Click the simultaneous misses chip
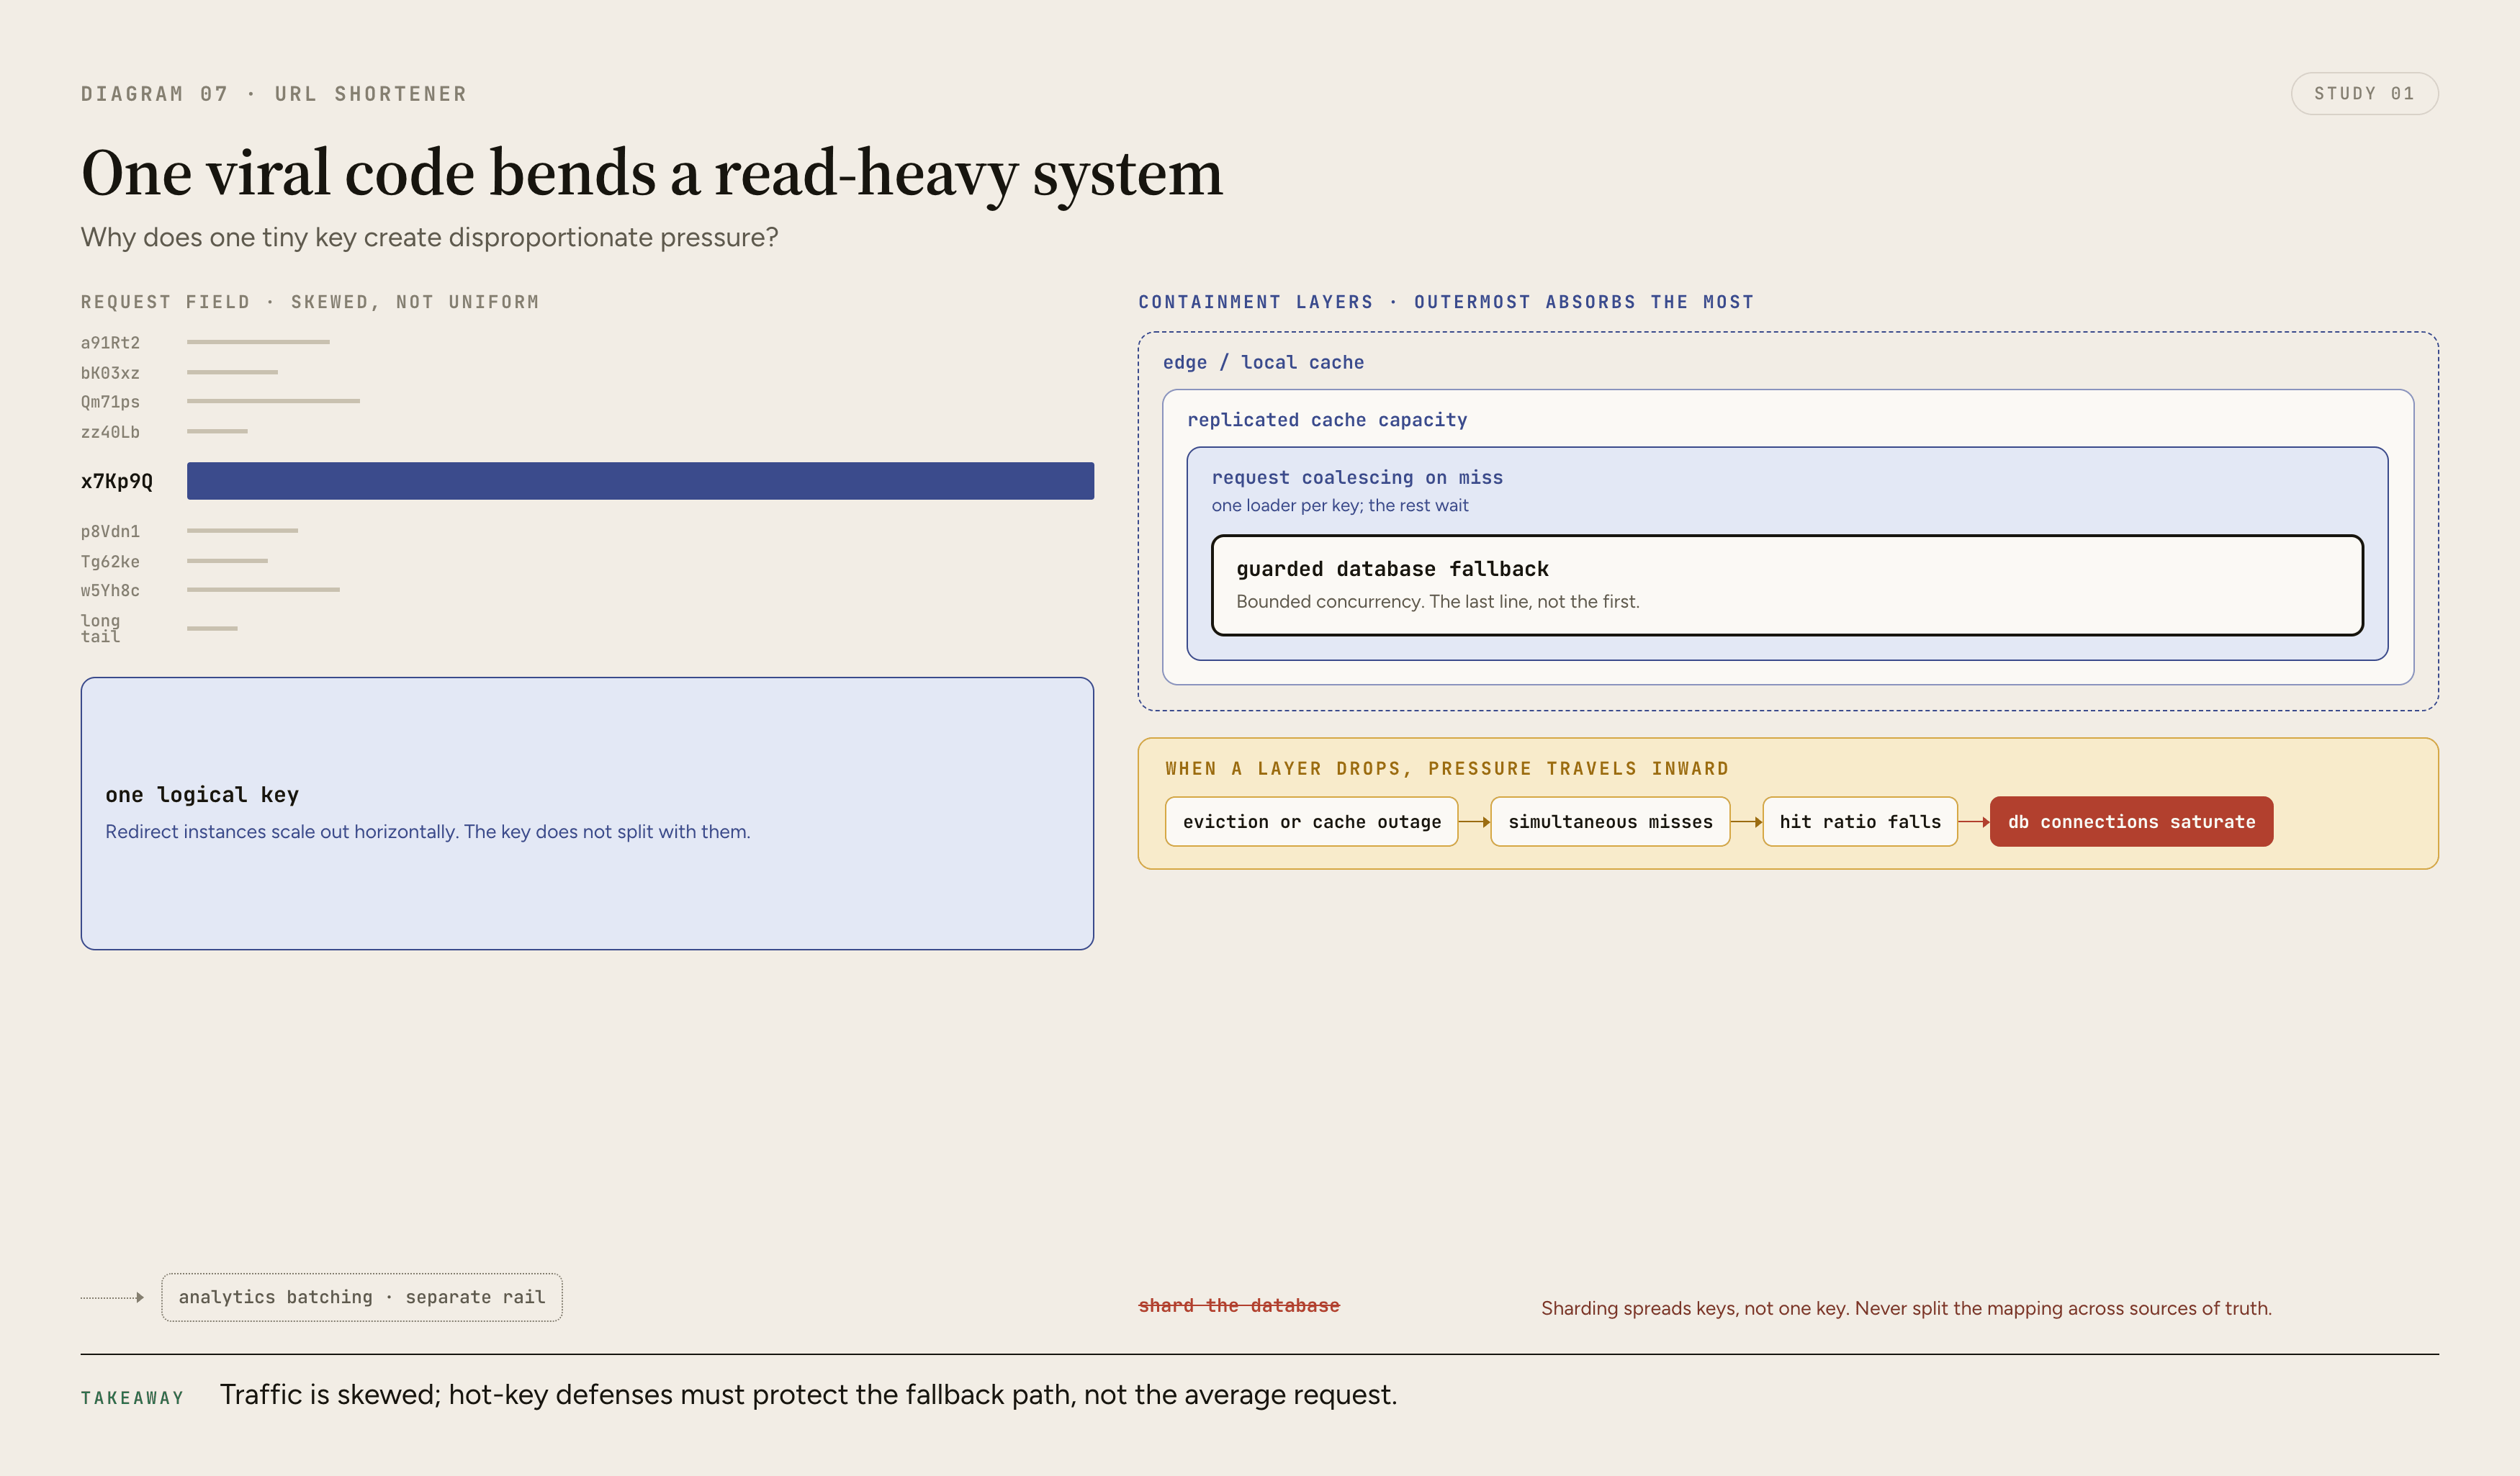 1610,822
